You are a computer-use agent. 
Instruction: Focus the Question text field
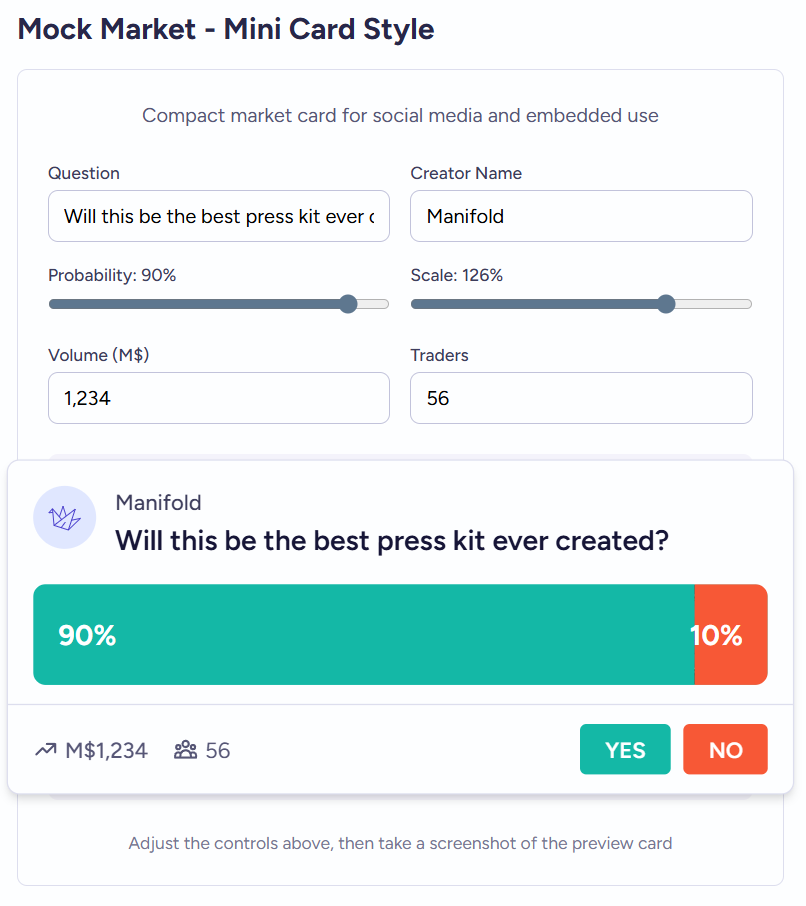tap(218, 216)
